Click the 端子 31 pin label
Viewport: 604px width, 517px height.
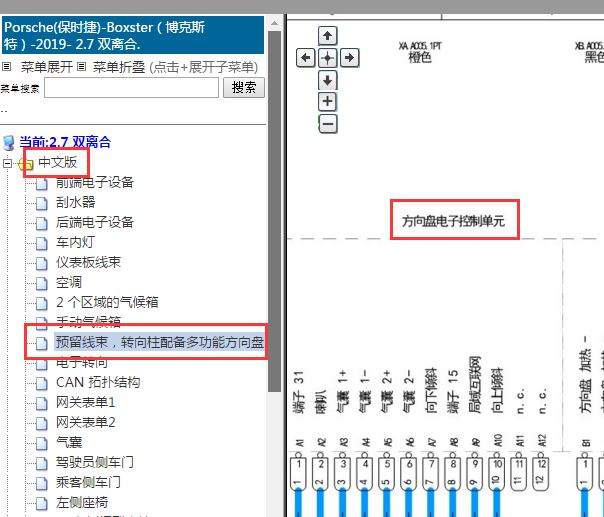[x=299, y=392]
